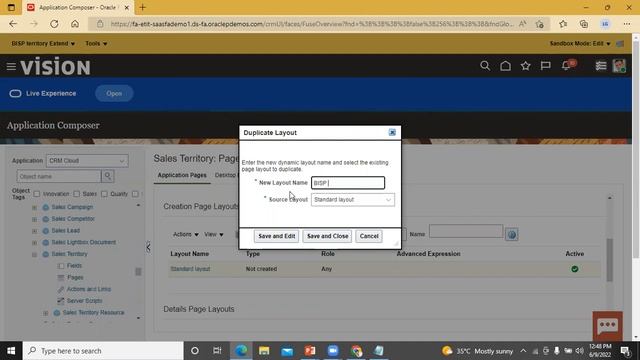Toggle the Live Experience switch
640x360 pixels.
(16, 93)
